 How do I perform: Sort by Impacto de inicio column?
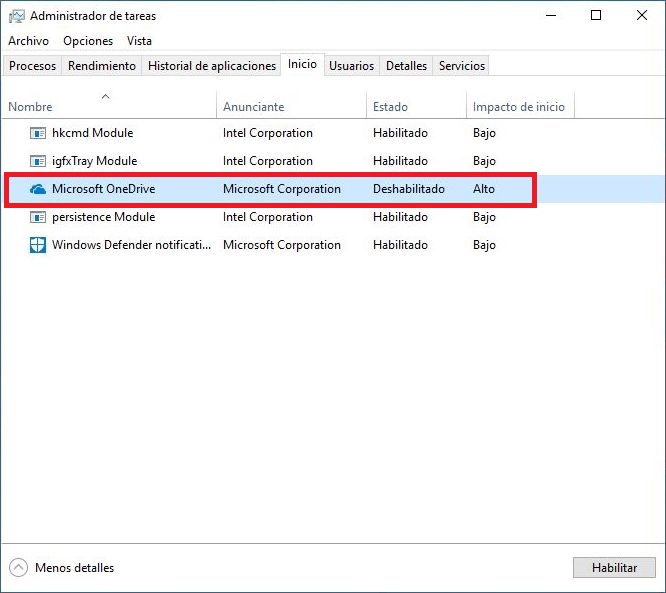coord(519,107)
